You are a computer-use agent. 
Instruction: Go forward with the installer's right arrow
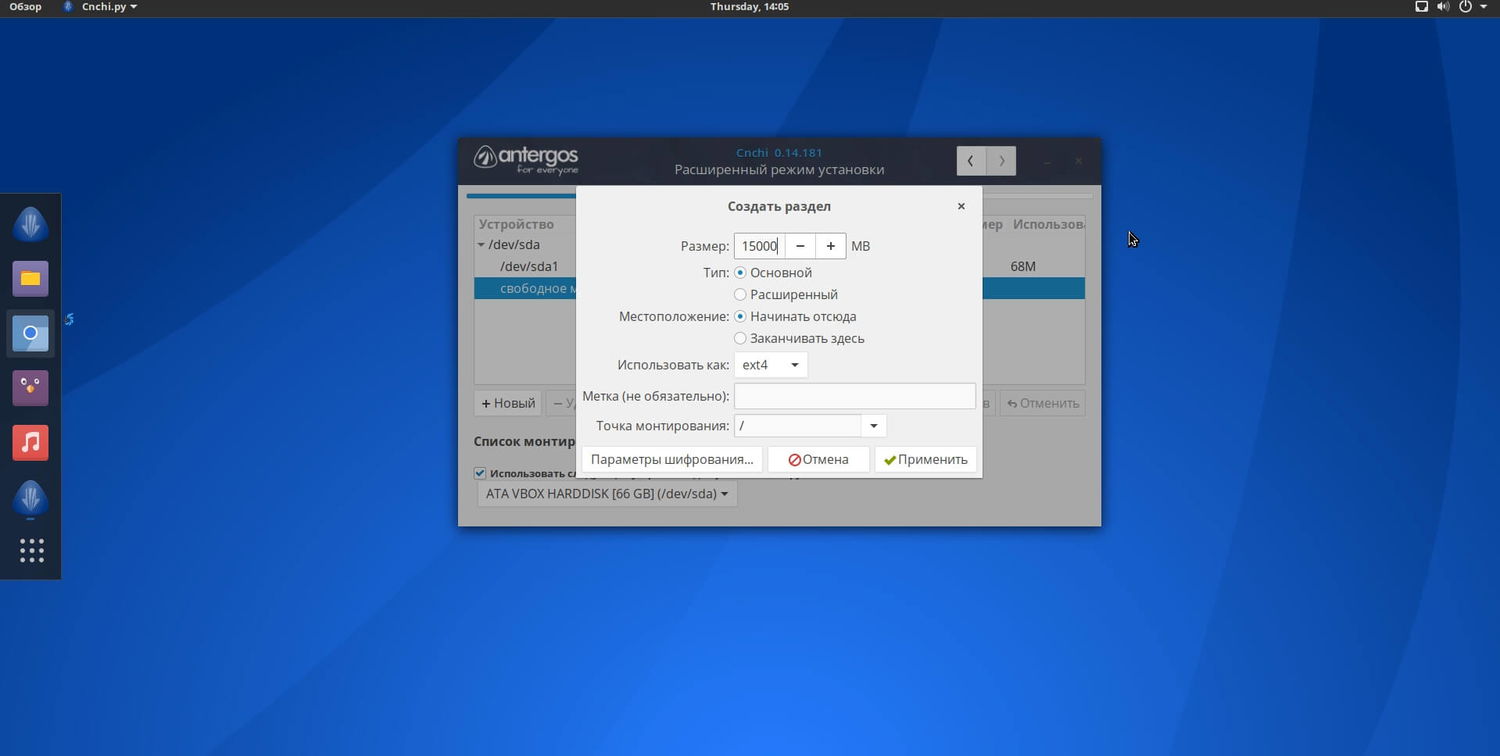click(x=1001, y=161)
